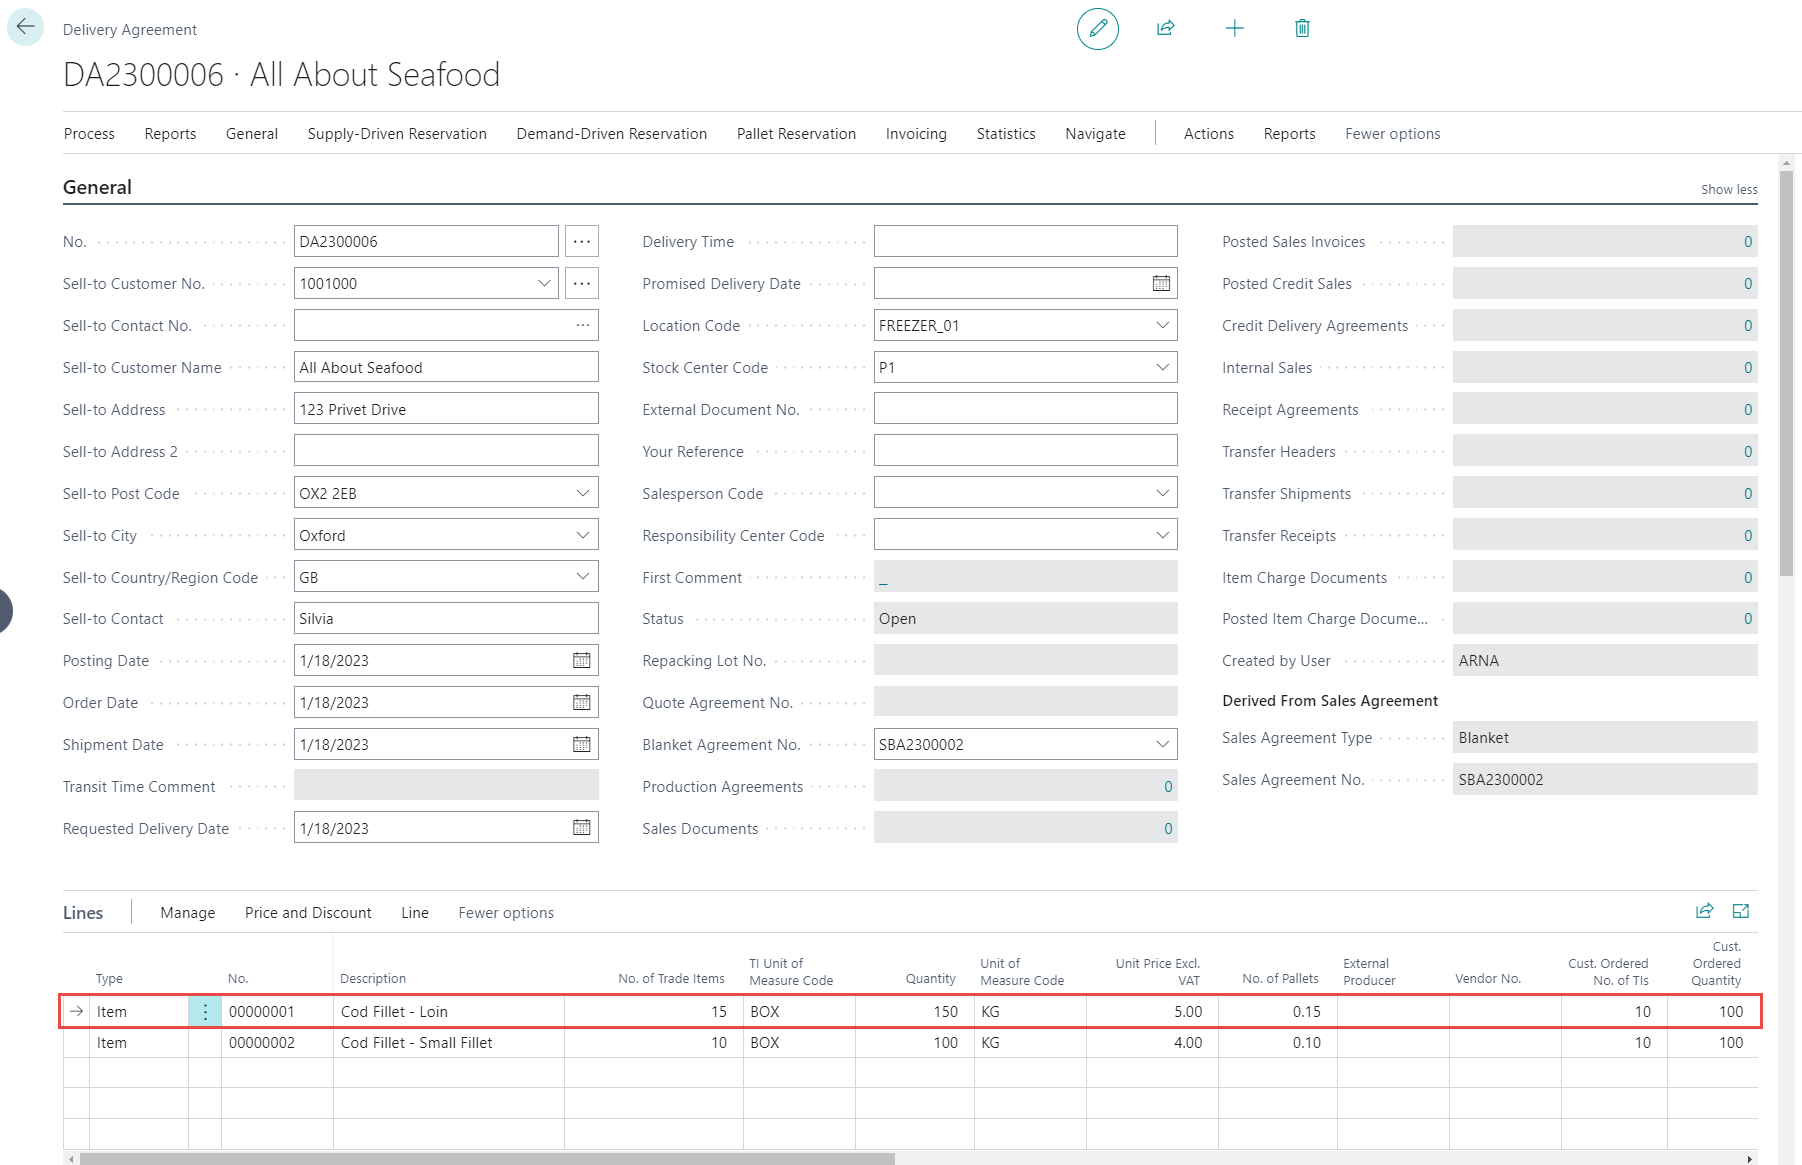Viewport: 1802px width, 1165px height.
Task: Open the Salesperson Code dropdown
Action: point(1162,494)
